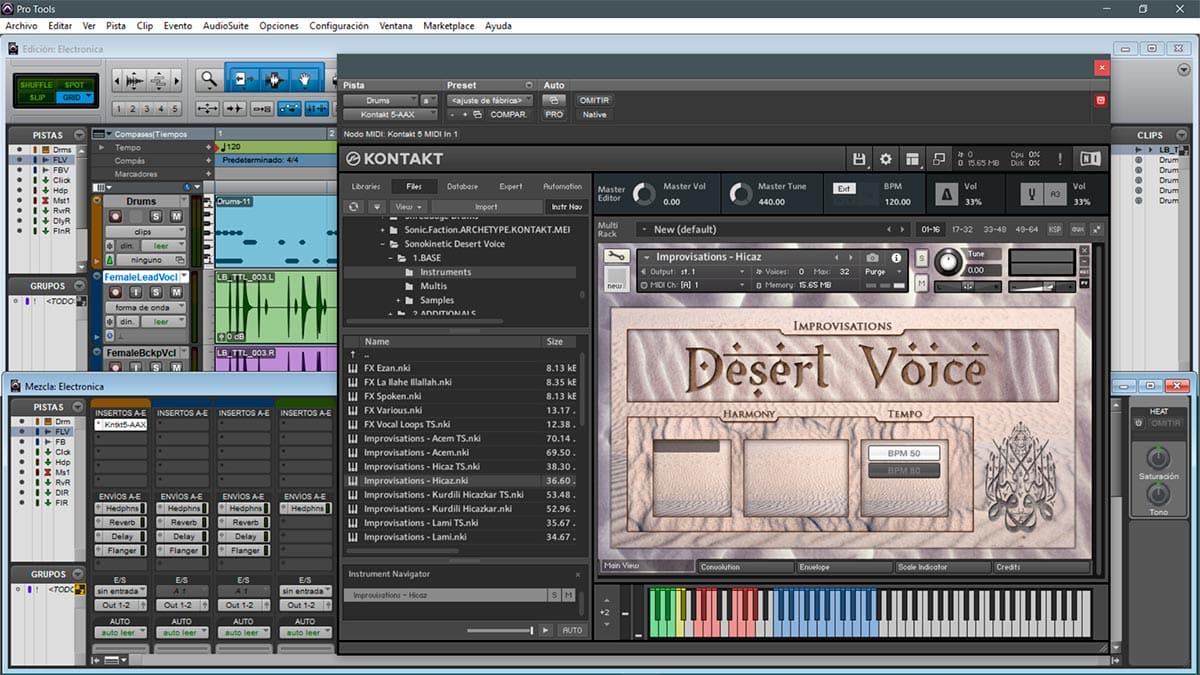Open Kontakt options gear icon
Viewport: 1200px width, 675px height.
click(x=885, y=159)
